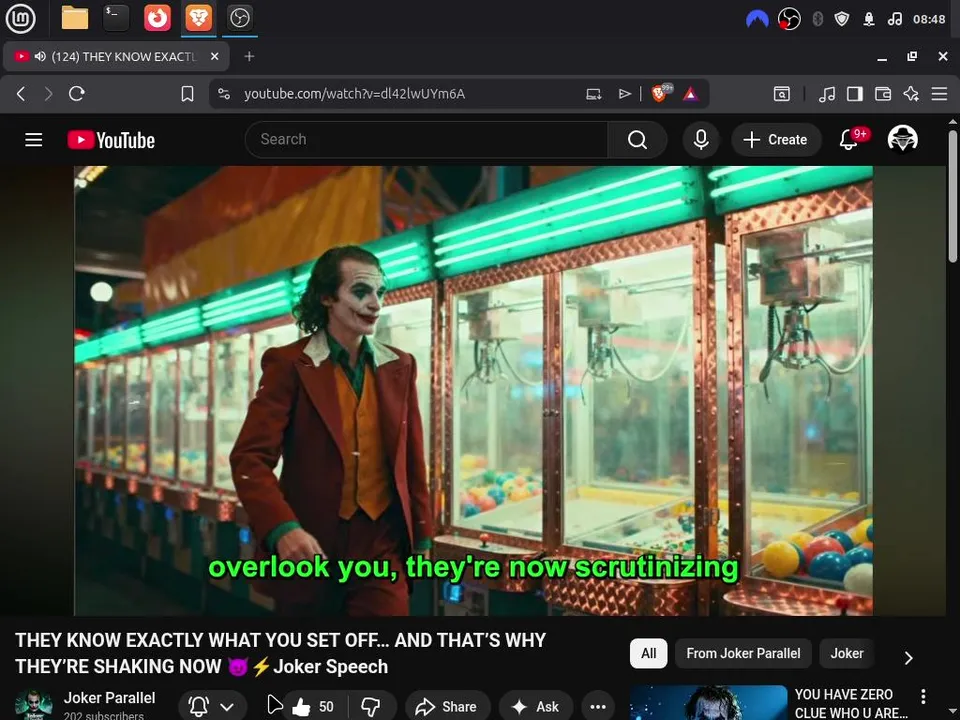Select the From Joker Parallel chip
The height and width of the screenshot is (720, 960).
[743, 653]
